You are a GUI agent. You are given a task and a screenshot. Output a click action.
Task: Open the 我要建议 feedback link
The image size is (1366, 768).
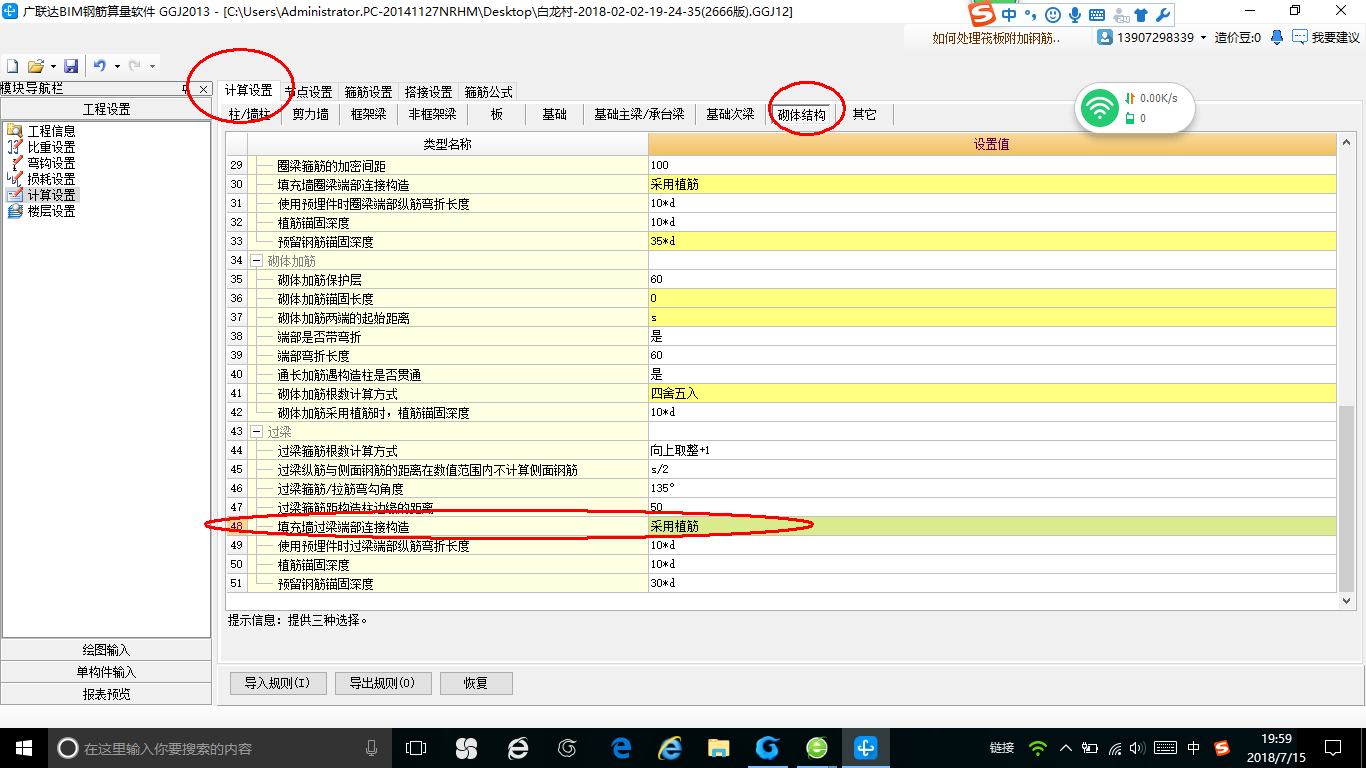pos(1326,38)
